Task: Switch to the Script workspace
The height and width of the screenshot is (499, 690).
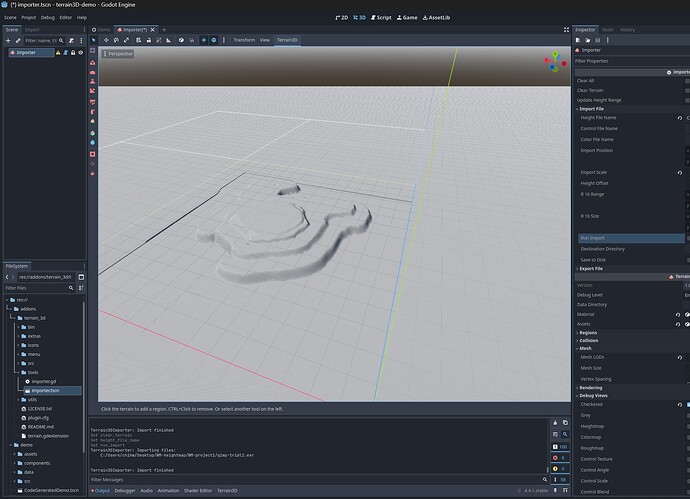Action: (381, 18)
